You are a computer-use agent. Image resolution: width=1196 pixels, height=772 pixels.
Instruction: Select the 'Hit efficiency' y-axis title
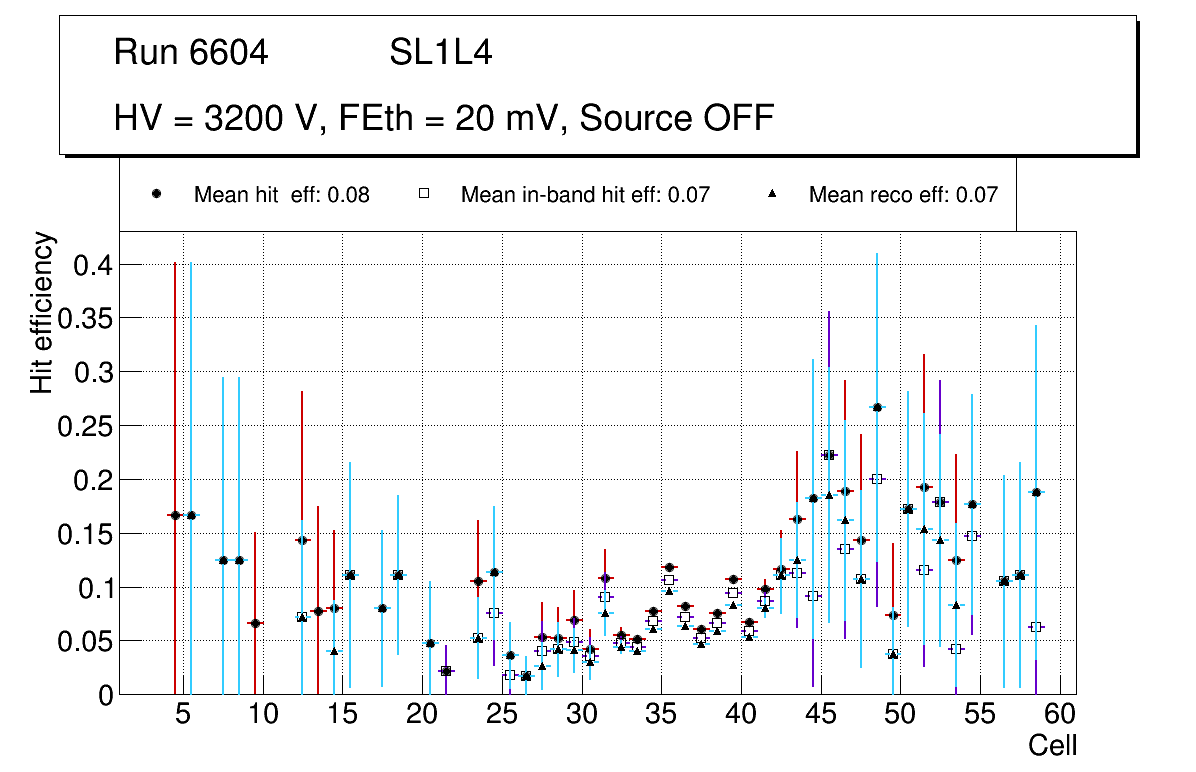[x=42, y=313]
